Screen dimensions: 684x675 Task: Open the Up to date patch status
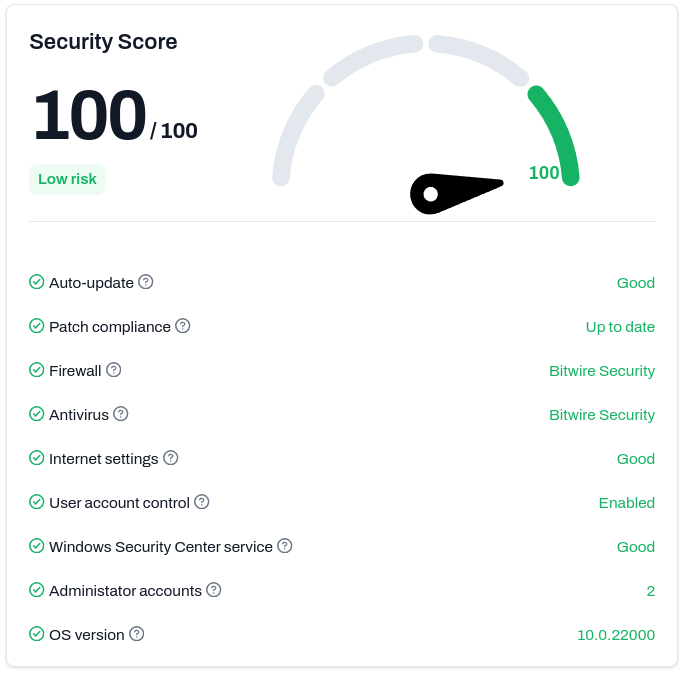tap(620, 327)
